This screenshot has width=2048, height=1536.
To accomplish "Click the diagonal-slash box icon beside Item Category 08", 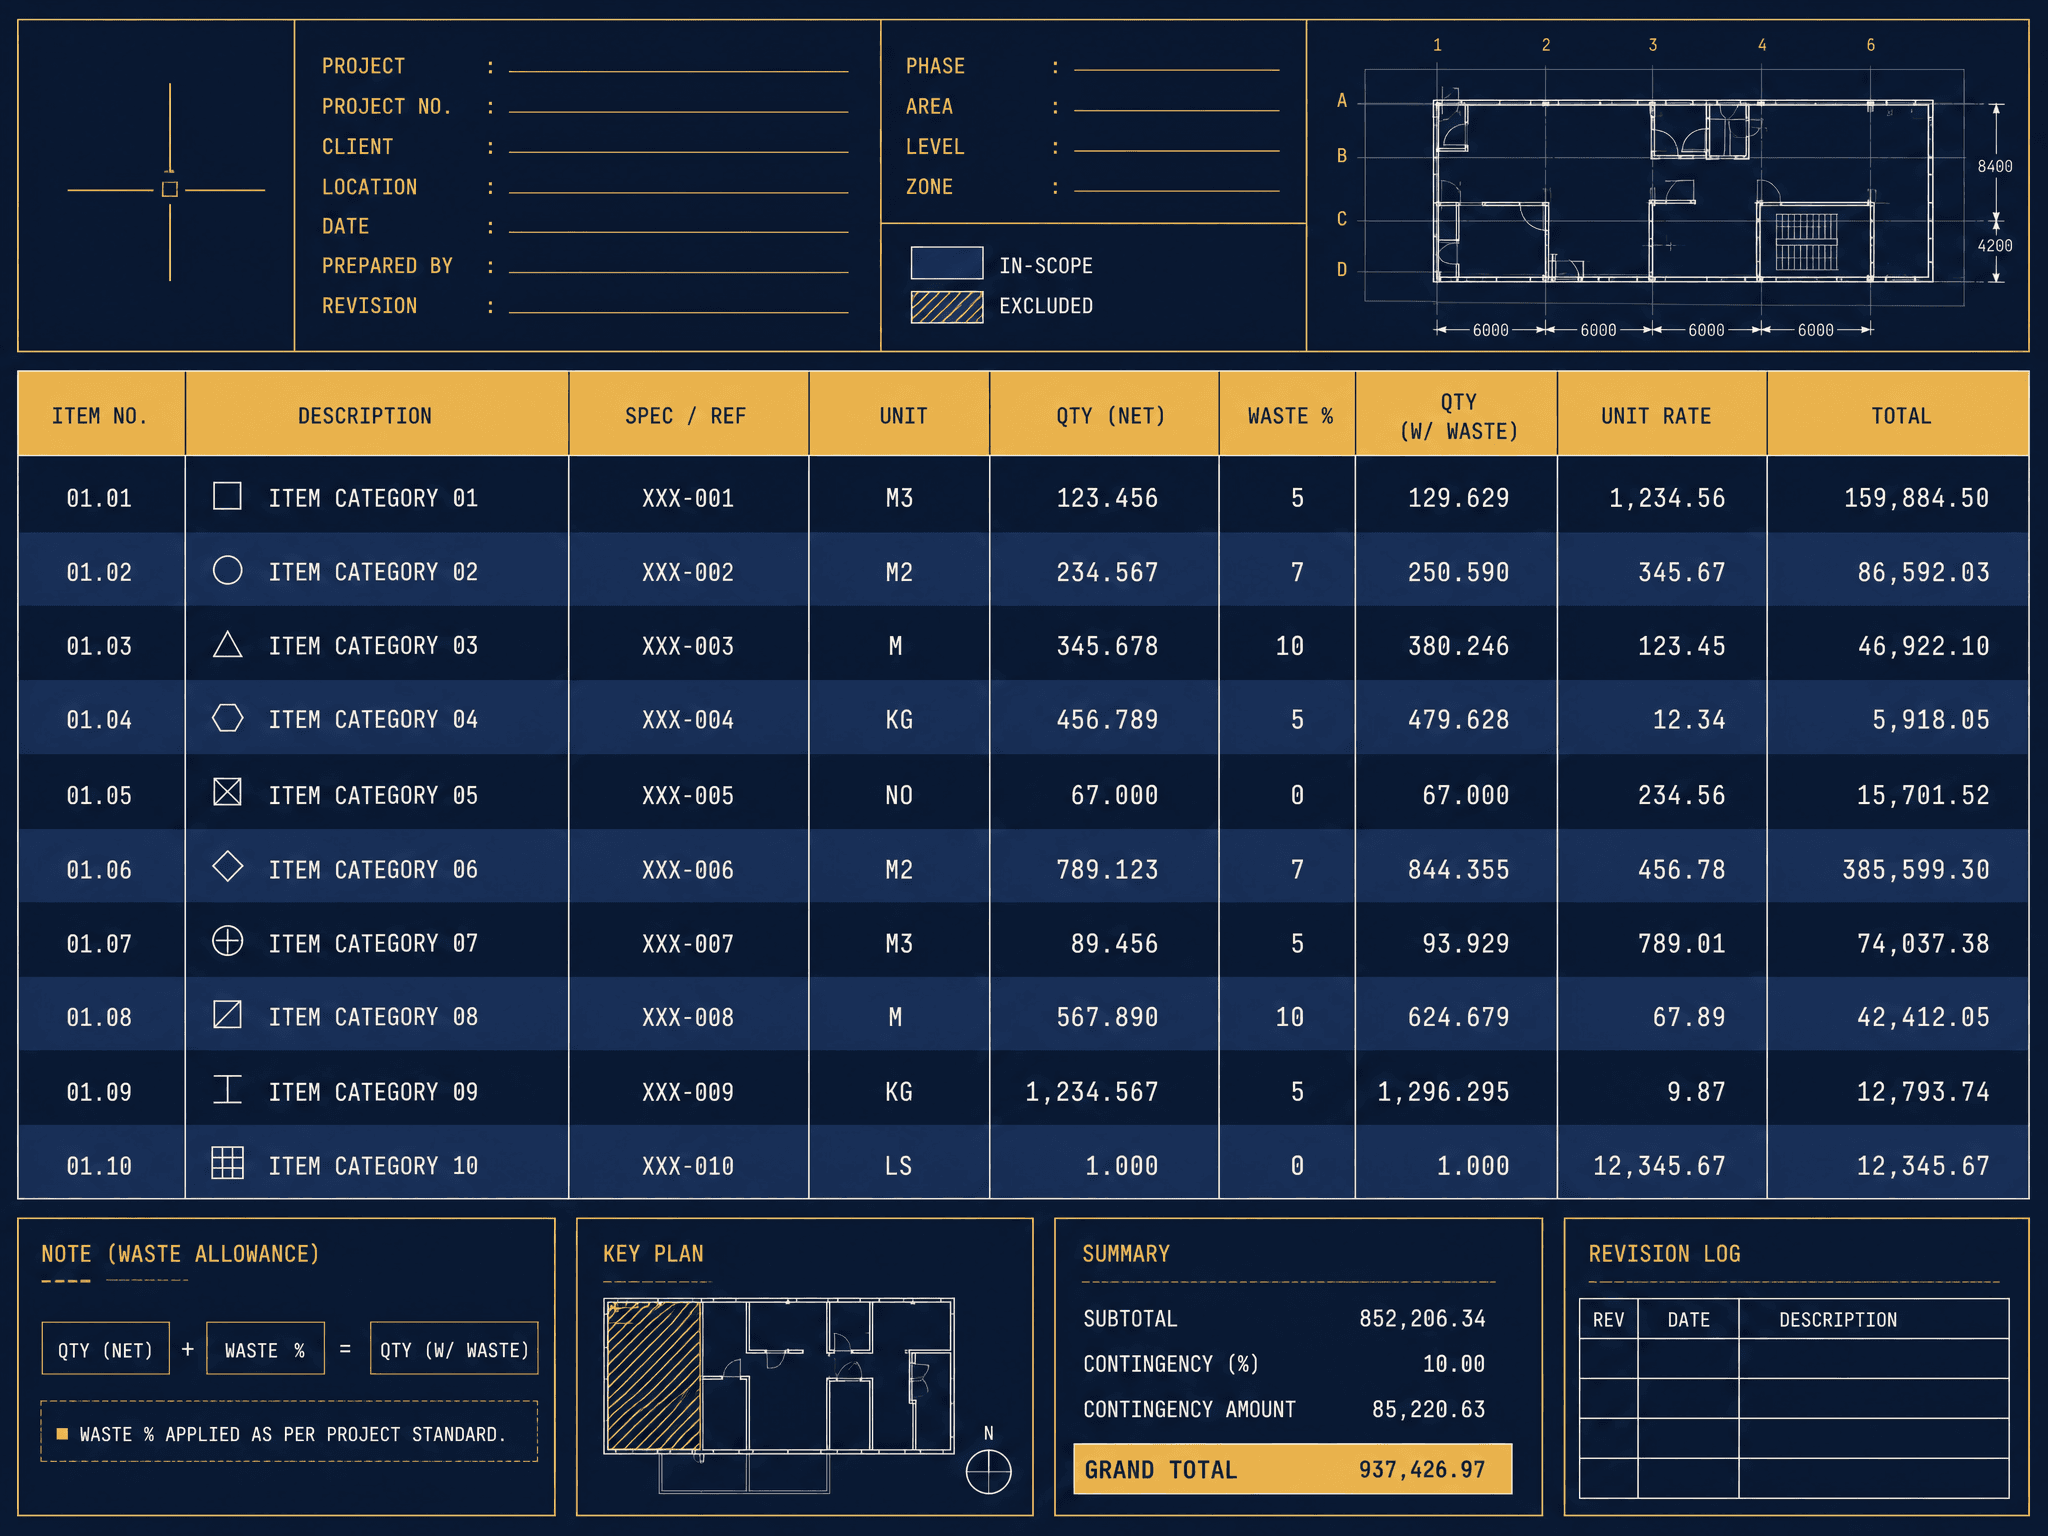I will pos(227,1014).
